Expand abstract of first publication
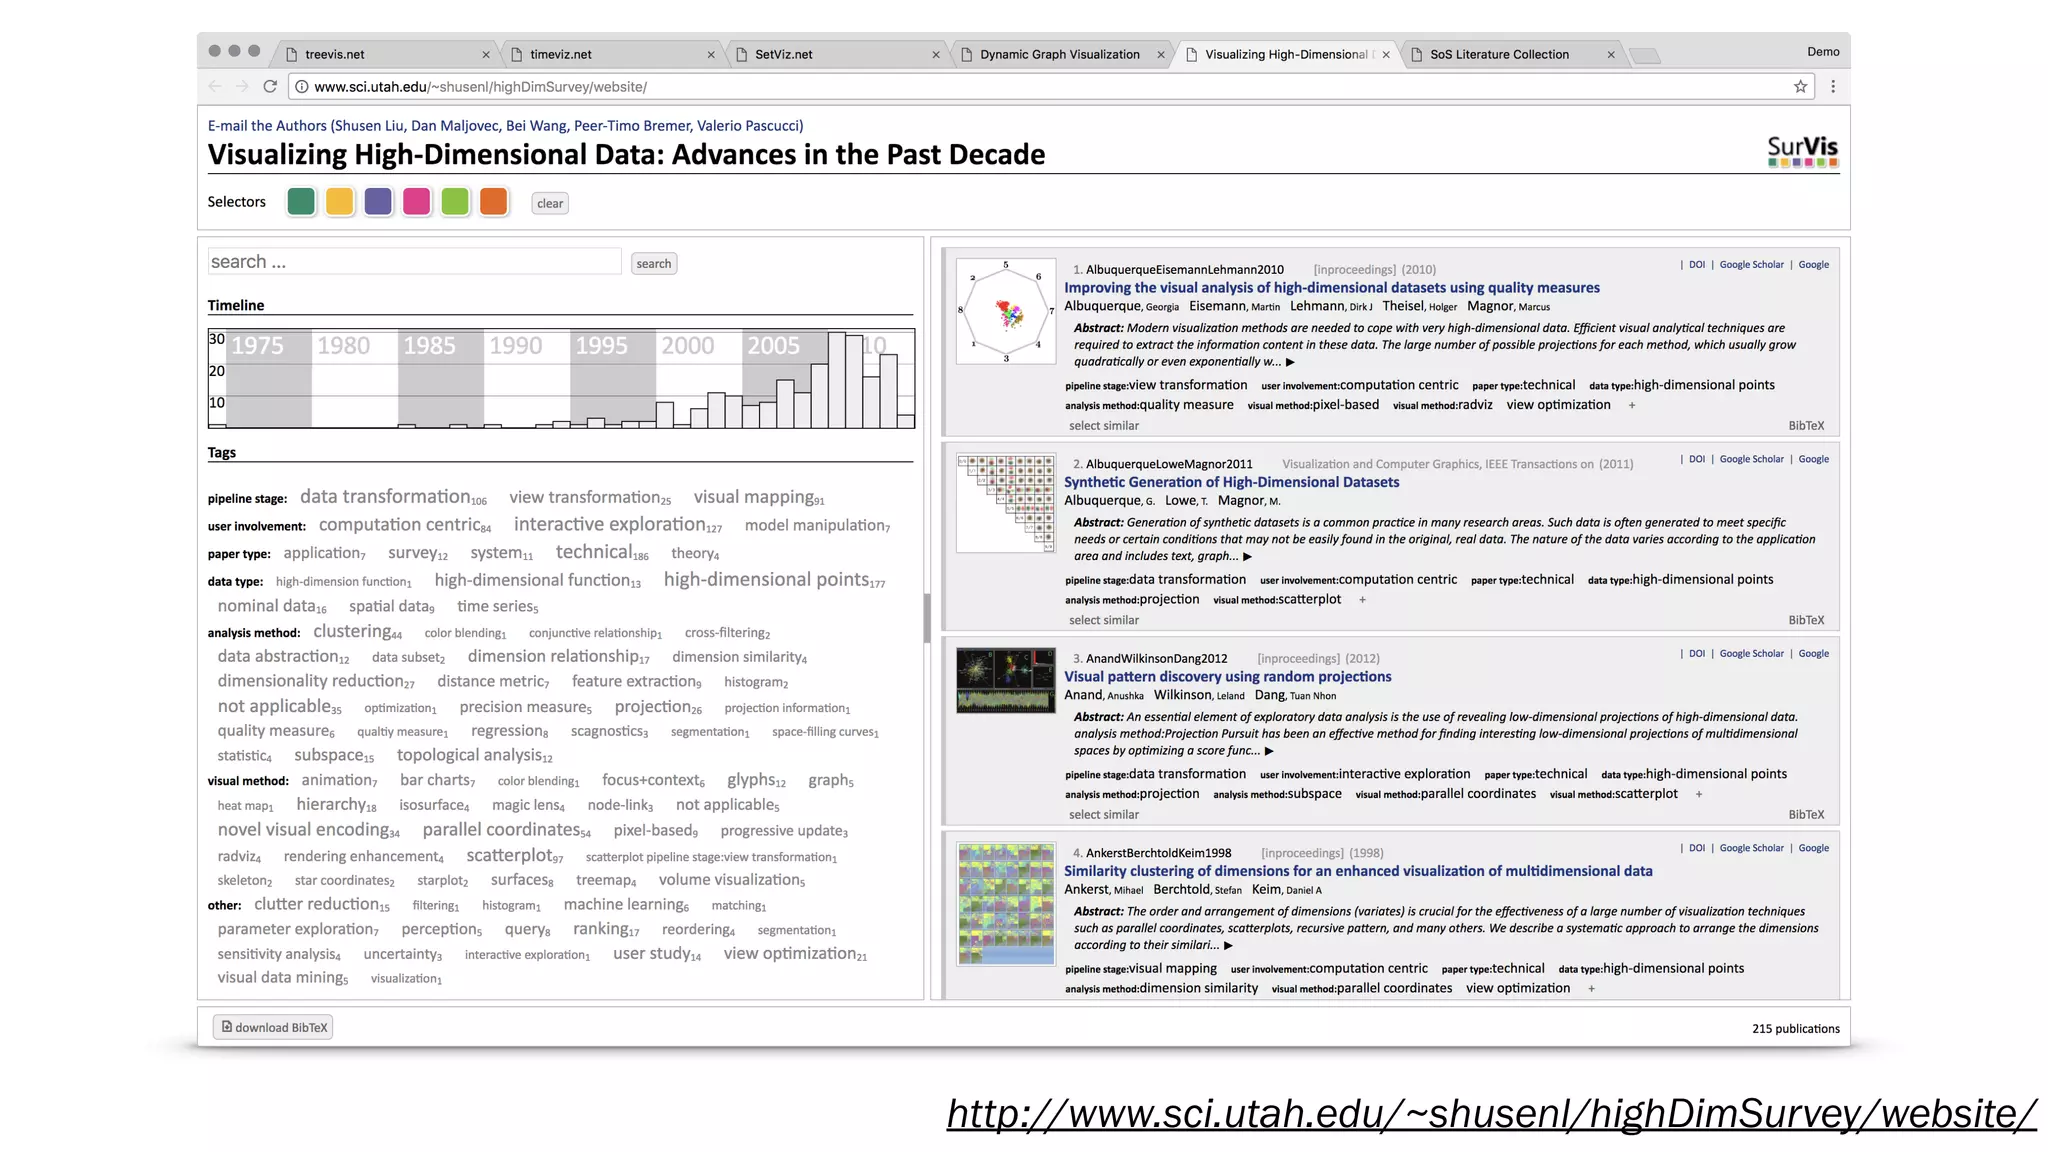The image size is (2048, 1152). click(x=1290, y=363)
